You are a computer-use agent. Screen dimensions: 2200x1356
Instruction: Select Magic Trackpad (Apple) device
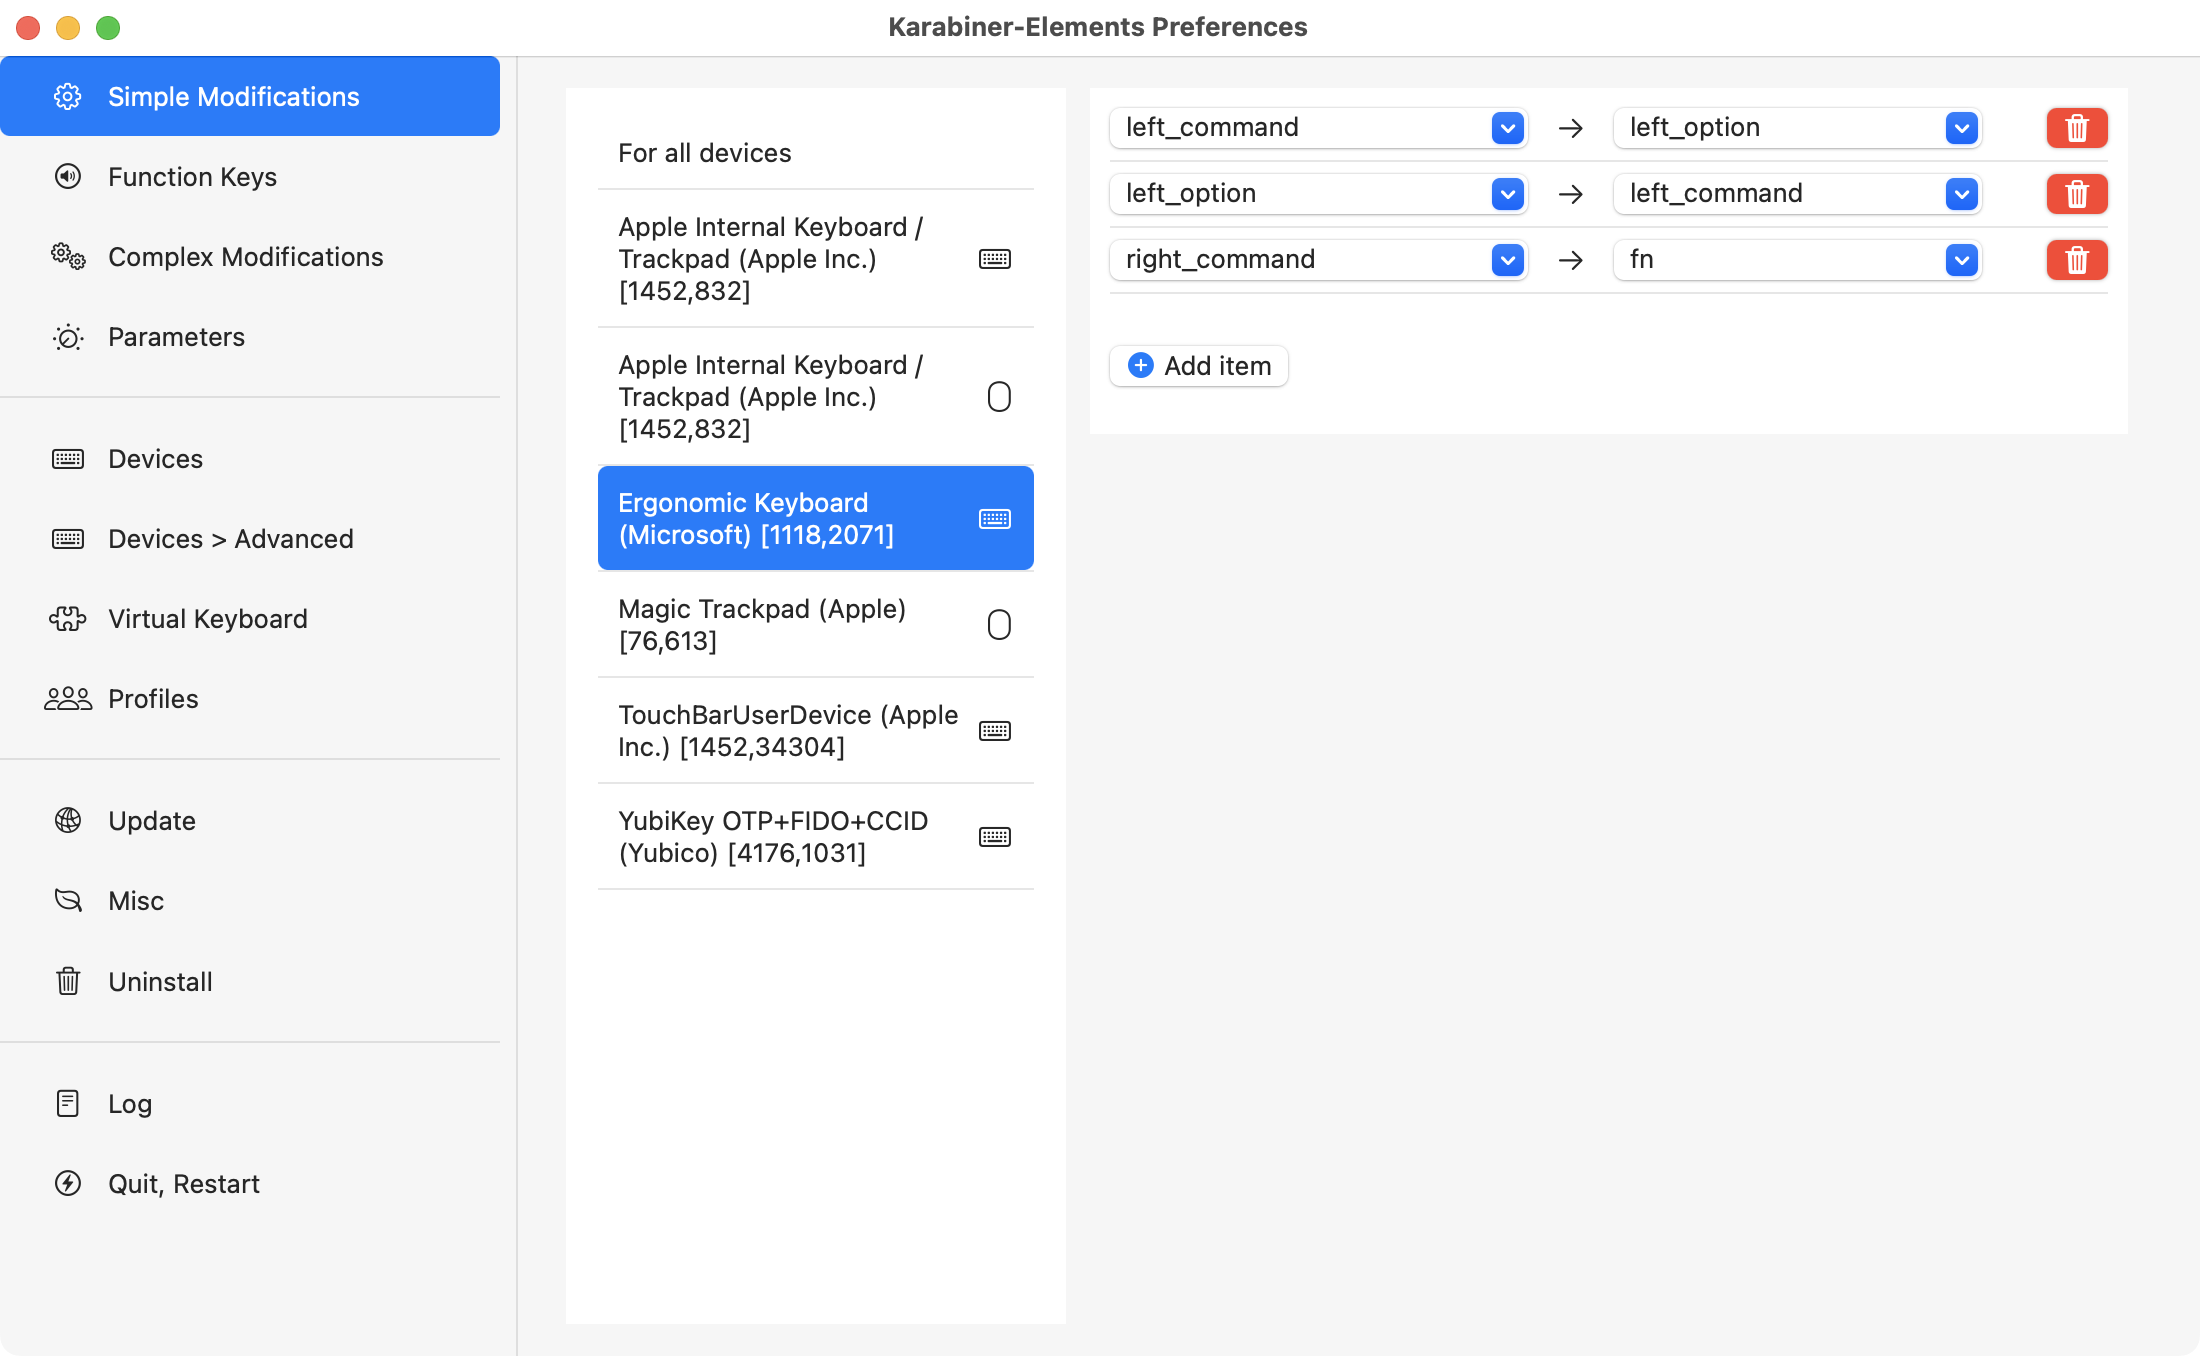pos(815,625)
